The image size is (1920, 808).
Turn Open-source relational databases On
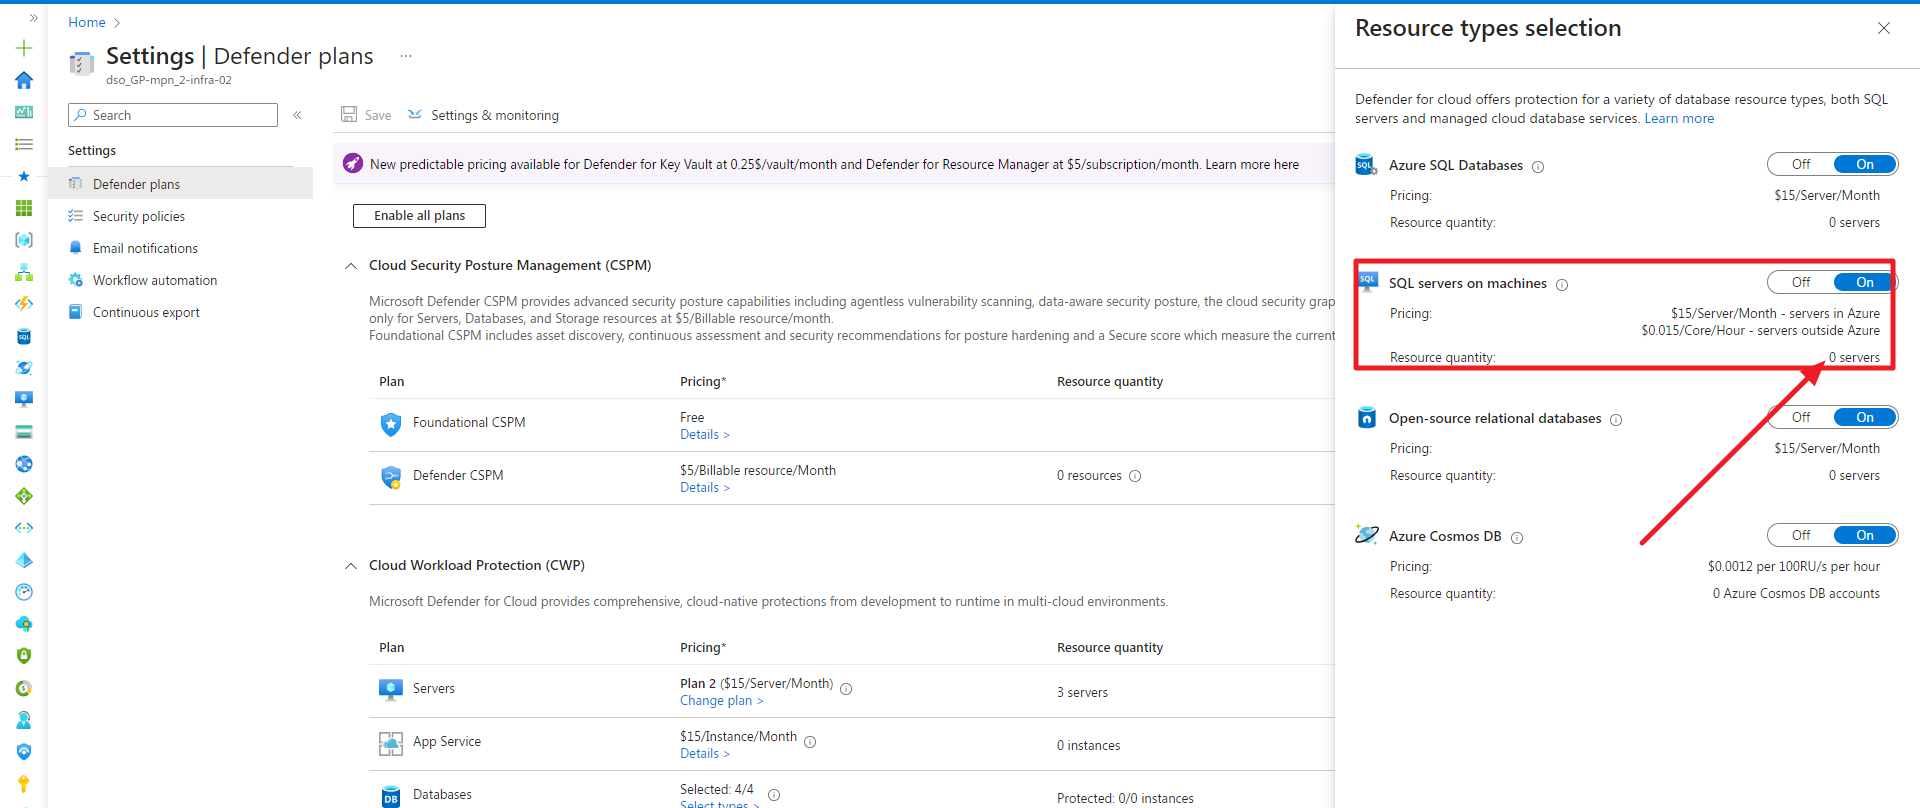coord(1865,417)
